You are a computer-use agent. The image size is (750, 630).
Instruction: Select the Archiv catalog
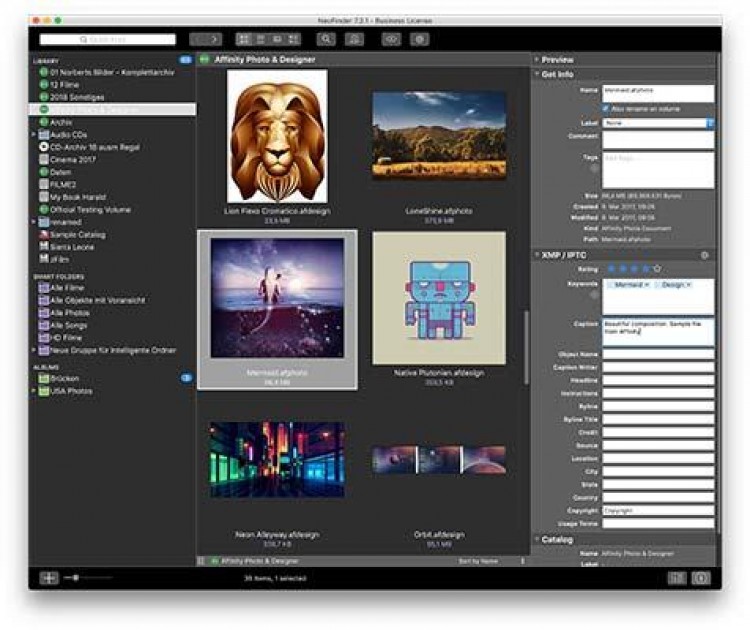[61, 122]
